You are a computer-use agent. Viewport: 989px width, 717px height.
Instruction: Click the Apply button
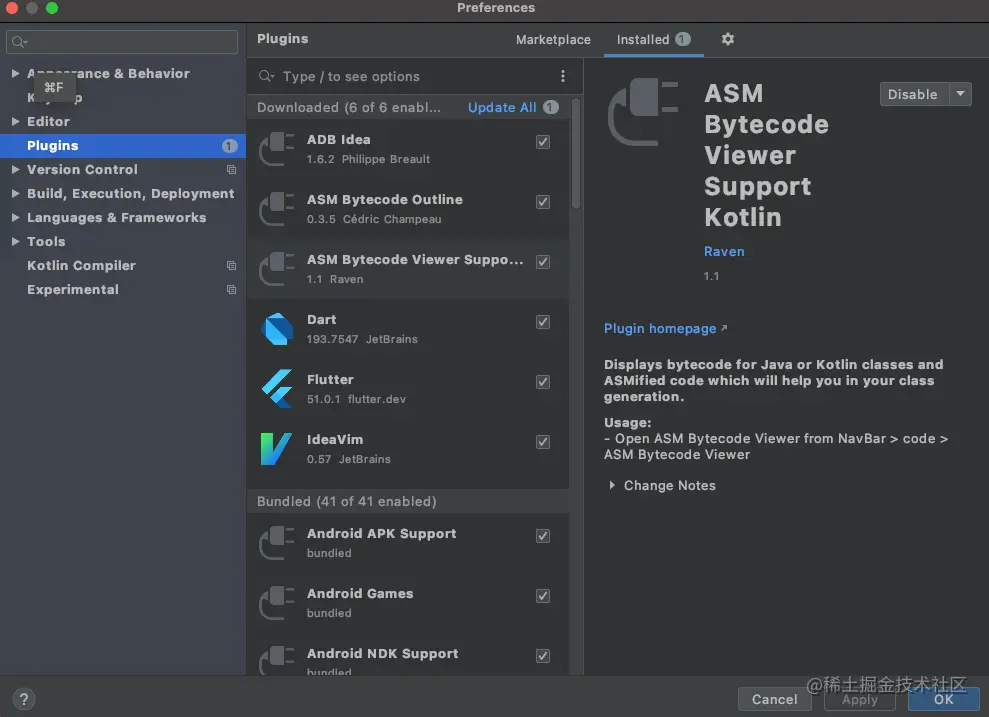pos(860,699)
